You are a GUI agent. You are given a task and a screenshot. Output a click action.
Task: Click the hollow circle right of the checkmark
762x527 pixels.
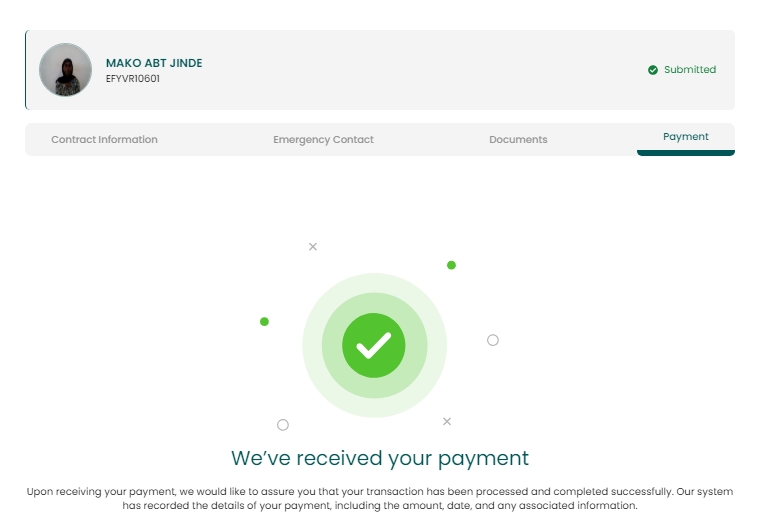click(x=493, y=340)
